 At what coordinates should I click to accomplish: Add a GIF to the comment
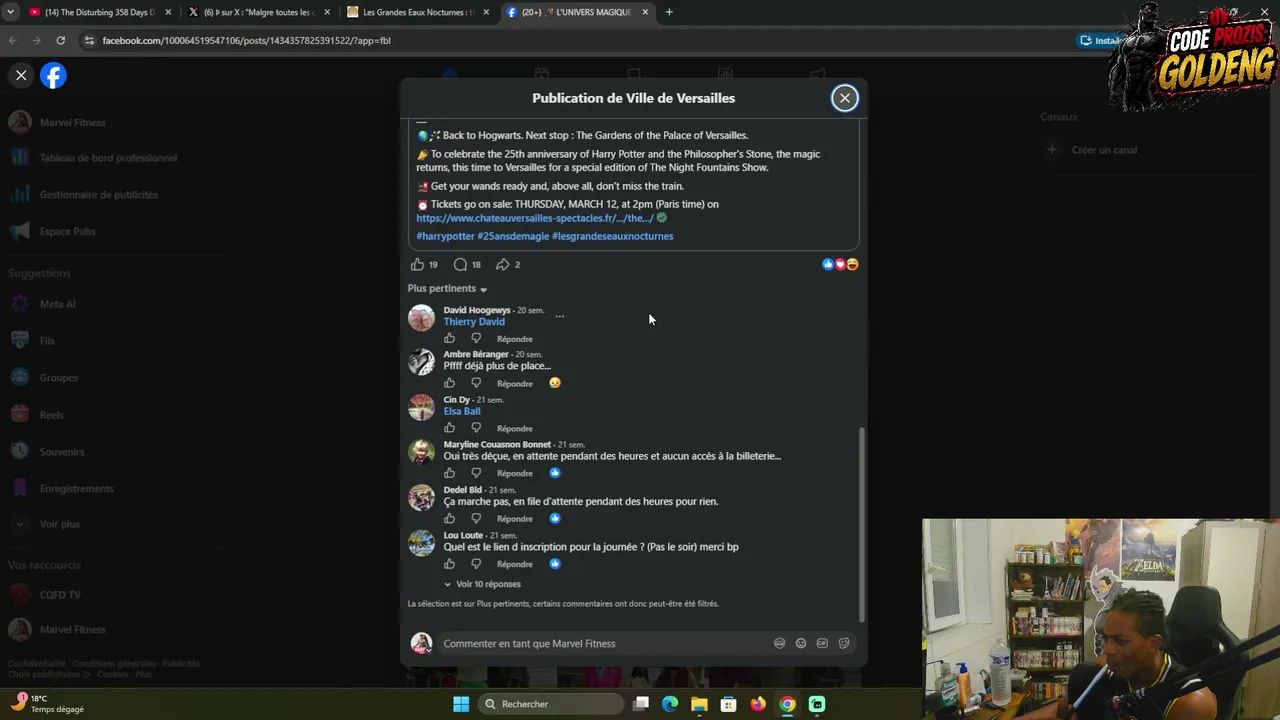(x=822, y=644)
